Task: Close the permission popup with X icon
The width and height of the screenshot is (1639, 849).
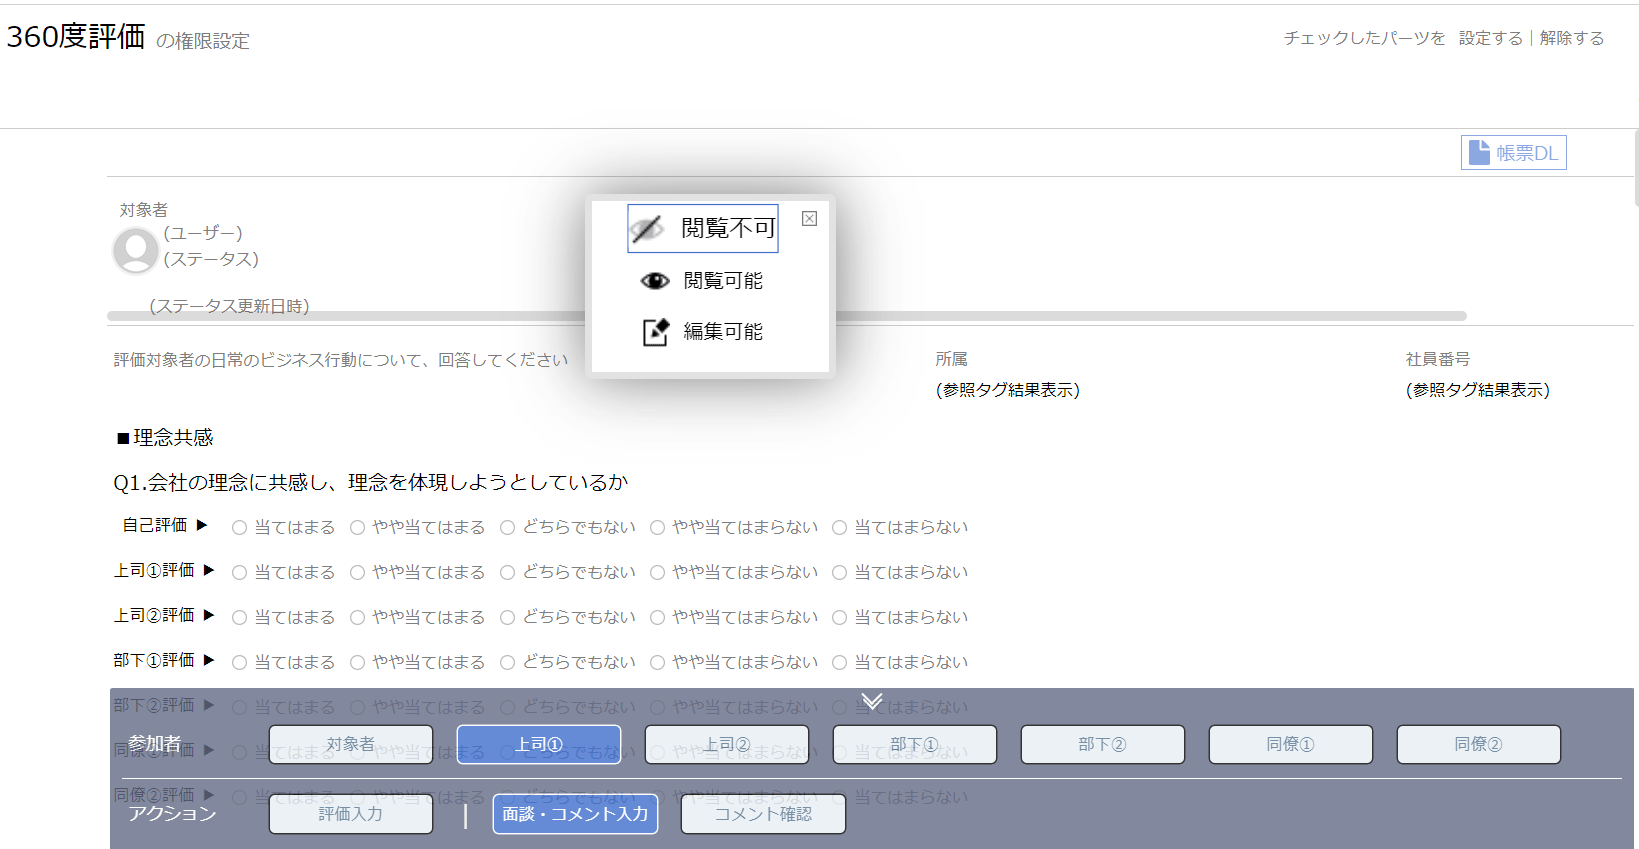Action: [x=810, y=219]
